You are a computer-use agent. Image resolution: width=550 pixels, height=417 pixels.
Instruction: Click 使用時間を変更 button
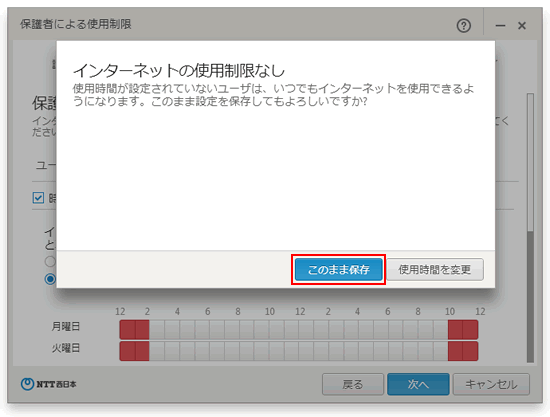[x=435, y=269]
